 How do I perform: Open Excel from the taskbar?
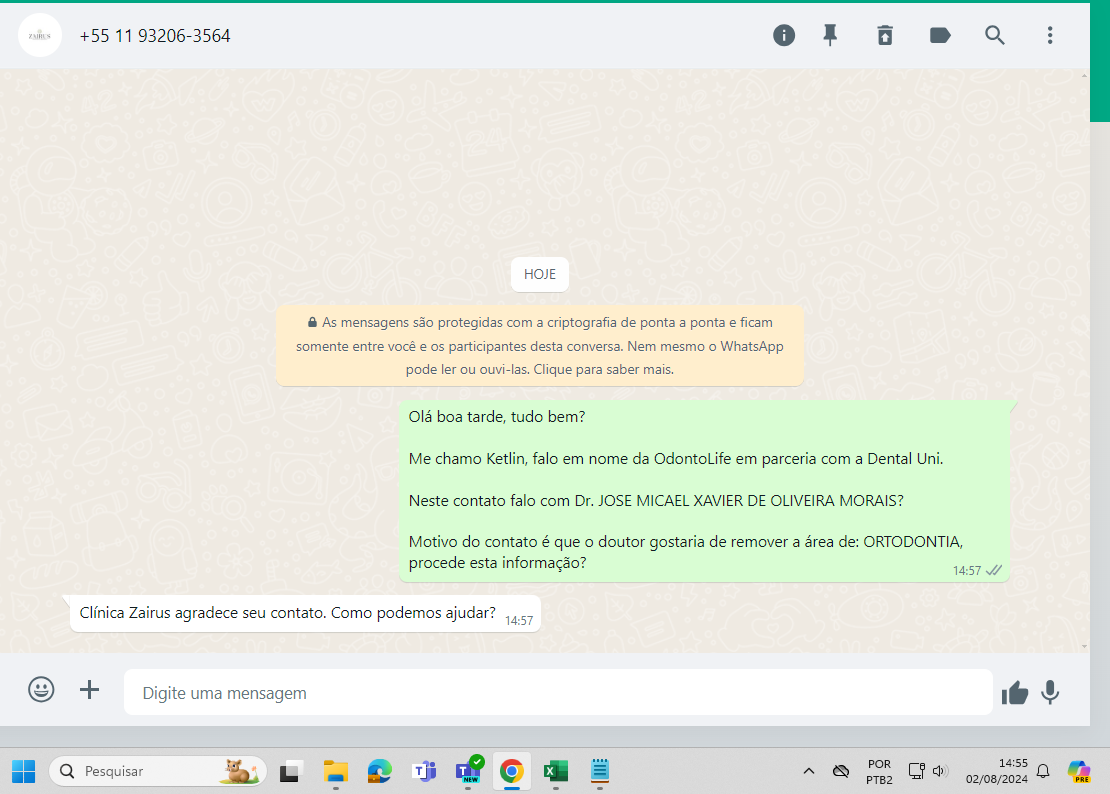click(556, 771)
